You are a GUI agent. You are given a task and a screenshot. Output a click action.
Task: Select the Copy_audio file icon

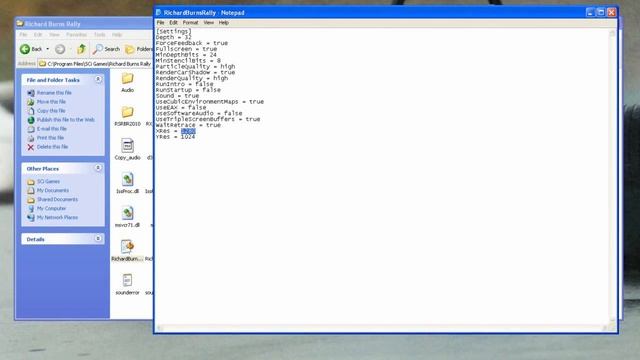[127, 146]
